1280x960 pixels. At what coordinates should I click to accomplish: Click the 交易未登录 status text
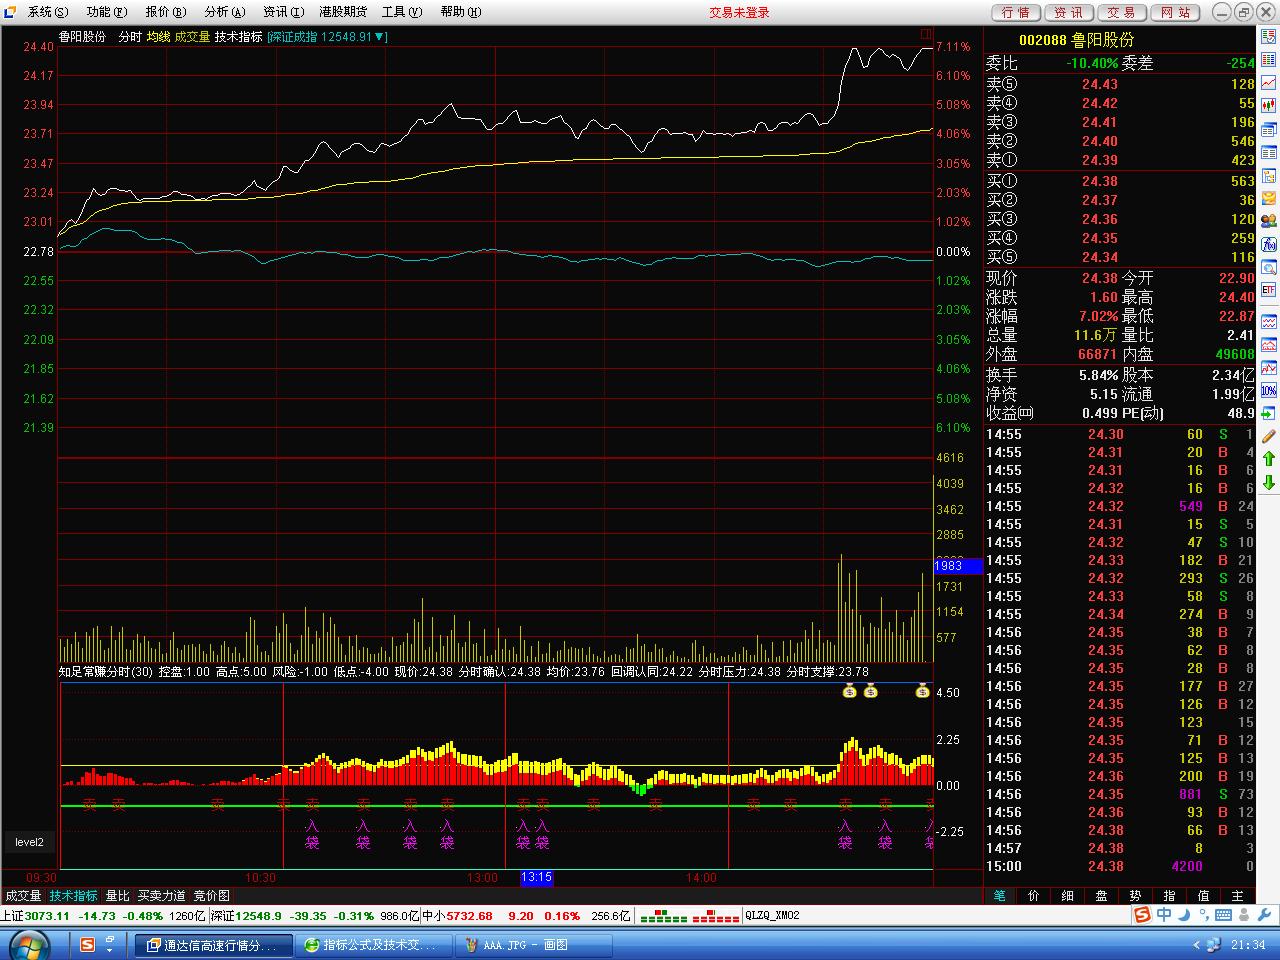click(x=740, y=12)
